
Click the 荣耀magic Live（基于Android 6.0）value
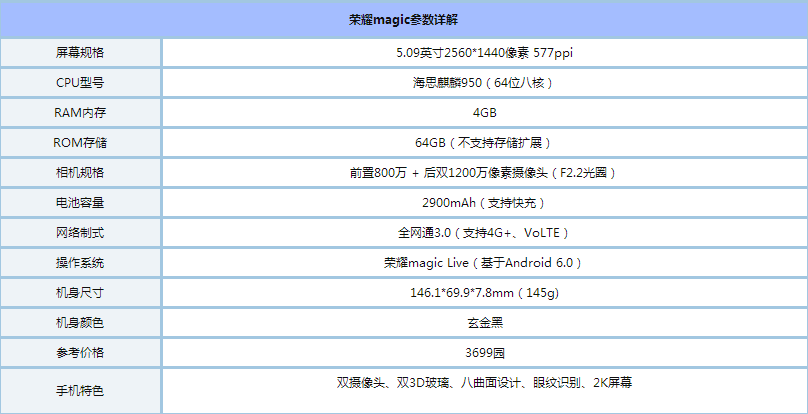484,262
